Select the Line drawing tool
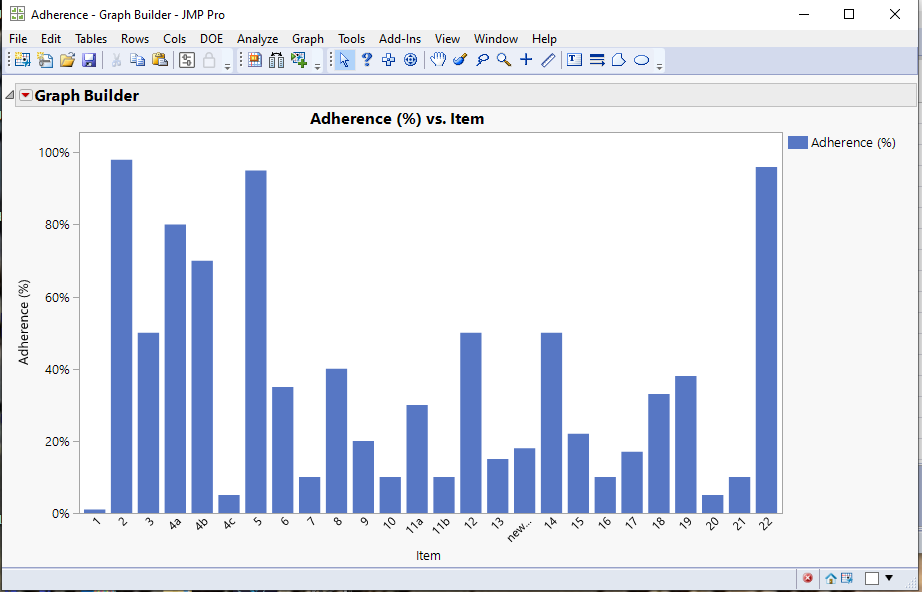Screen dimensions: 922x592 (x=548, y=60)
